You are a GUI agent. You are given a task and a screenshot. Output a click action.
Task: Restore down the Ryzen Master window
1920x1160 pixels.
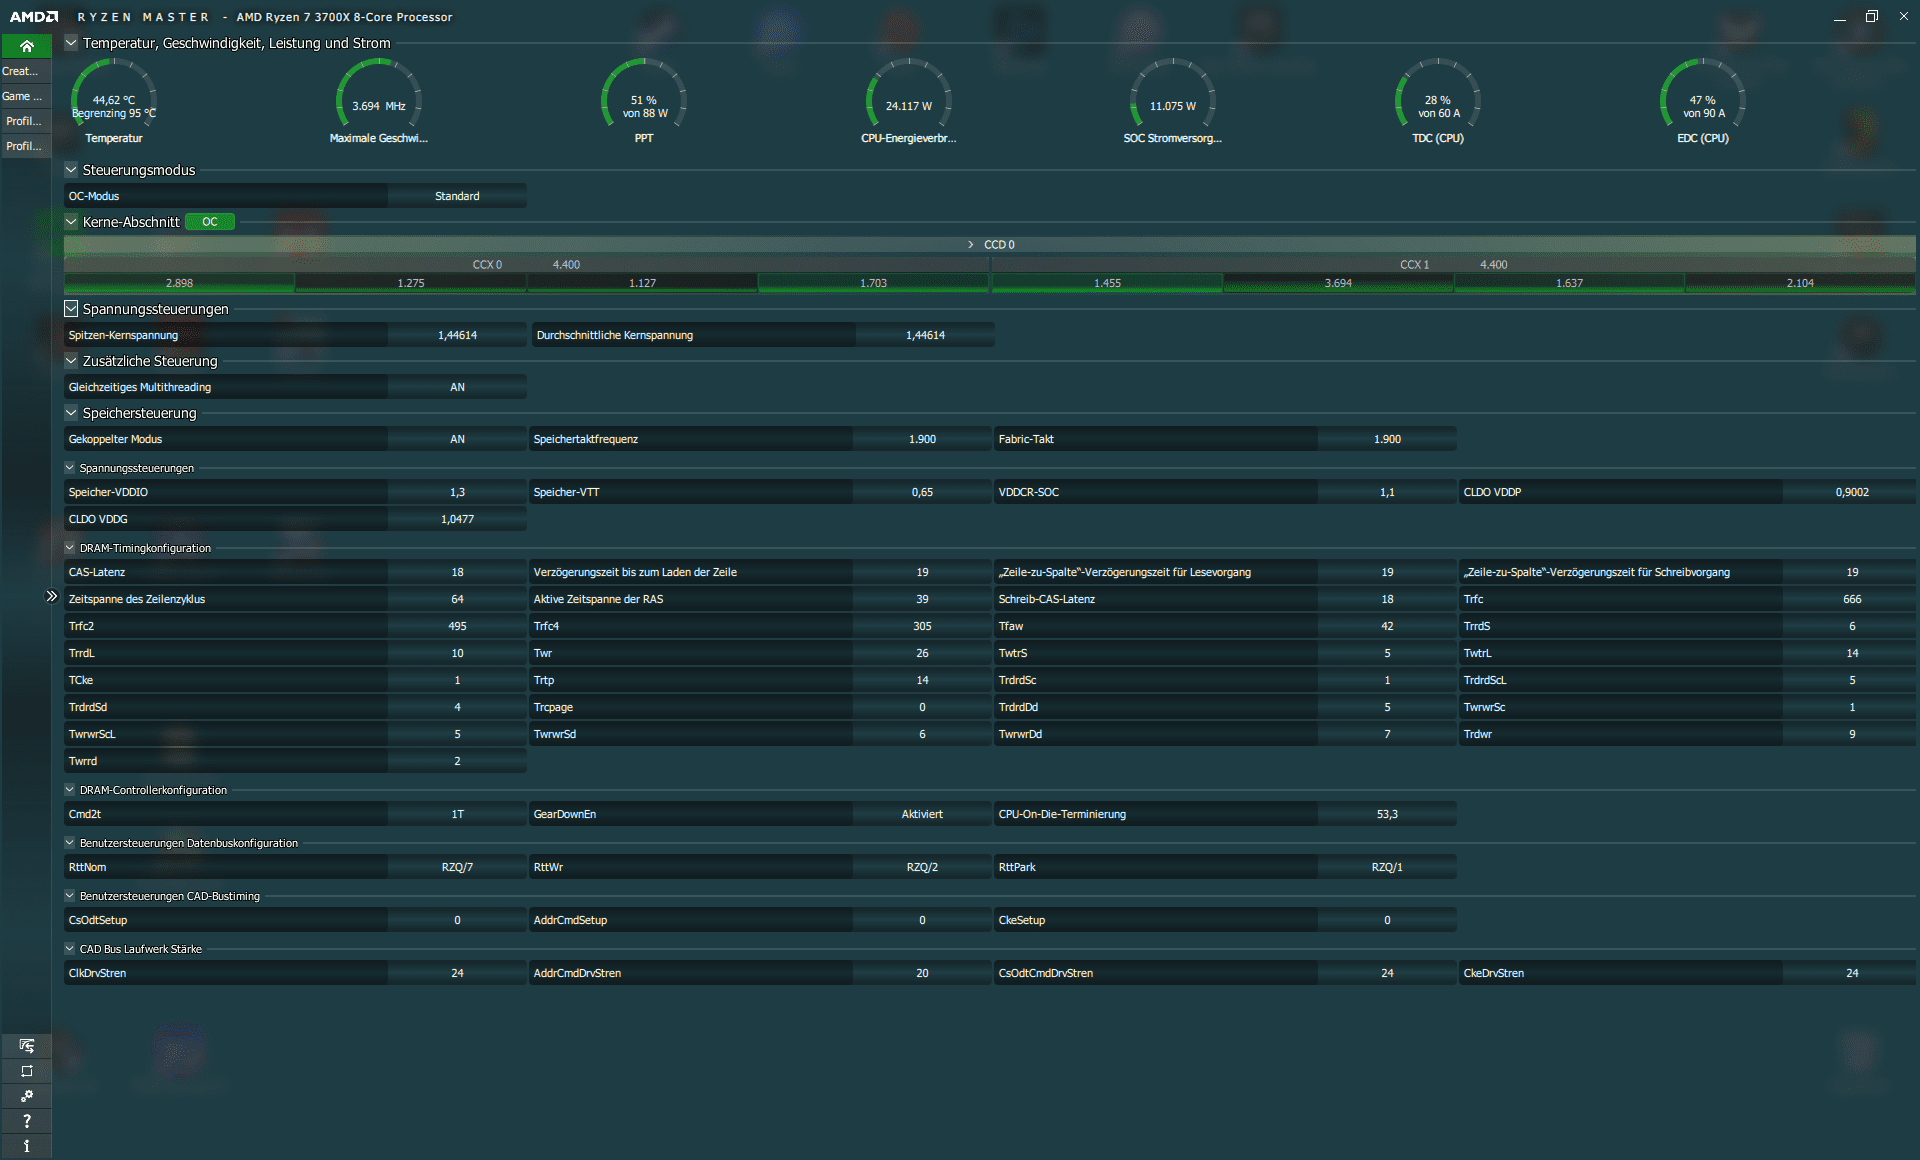tap(1872, 17)
